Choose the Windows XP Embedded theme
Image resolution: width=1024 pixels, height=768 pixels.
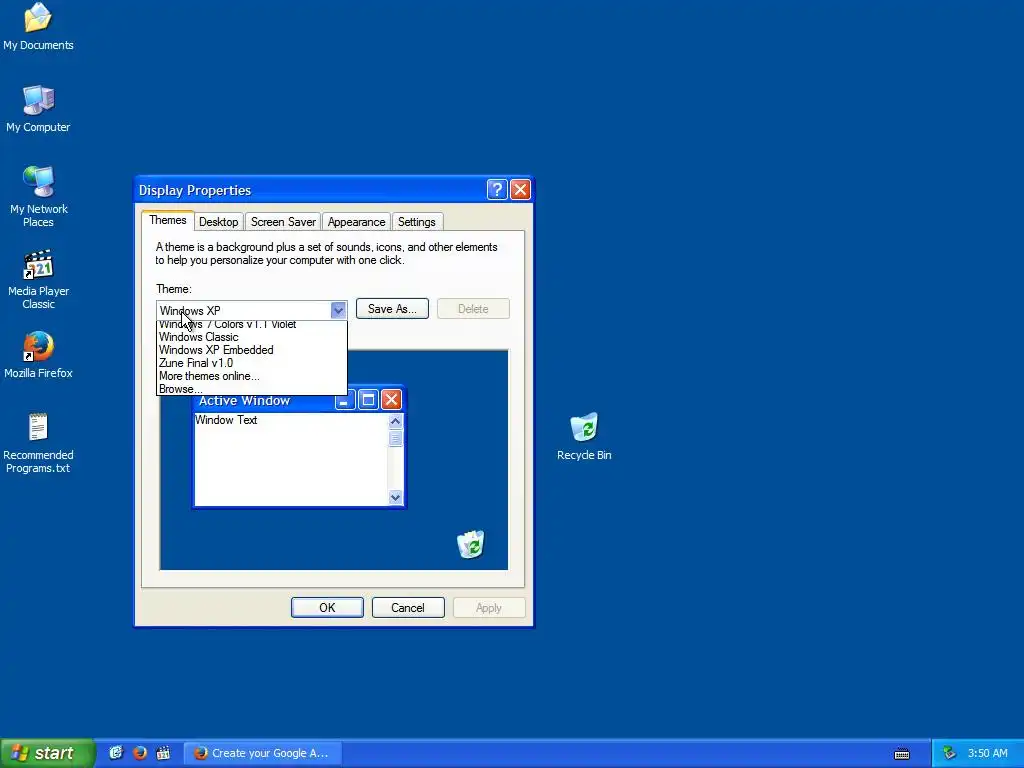tap(251, 350)
